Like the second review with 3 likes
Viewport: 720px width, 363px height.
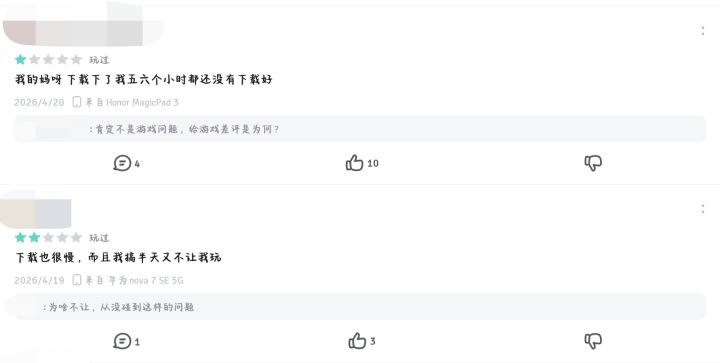(x=362, y=341)
